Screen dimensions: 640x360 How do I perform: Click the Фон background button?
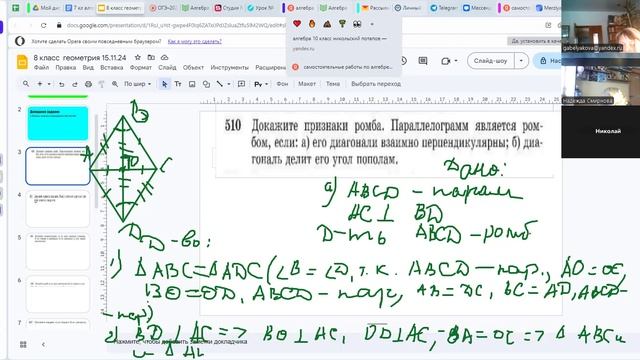pyautogui.click(x=282, y=84)
